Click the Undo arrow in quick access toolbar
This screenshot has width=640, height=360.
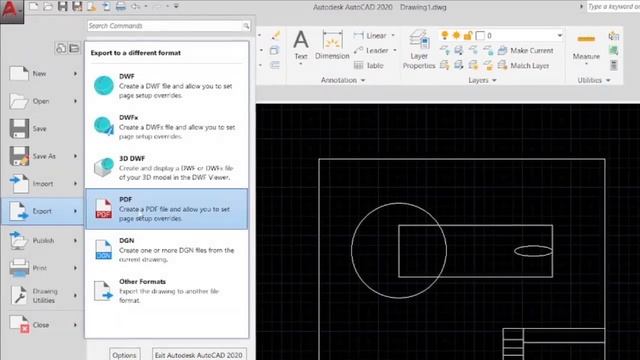136,6
